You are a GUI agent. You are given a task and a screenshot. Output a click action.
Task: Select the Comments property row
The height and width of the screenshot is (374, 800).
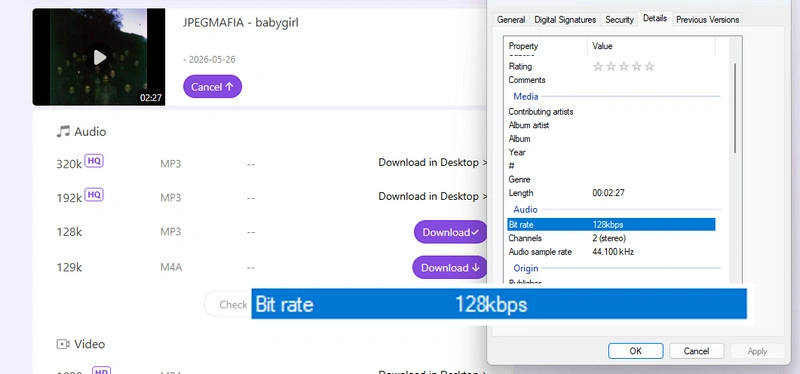pos(611,80)
